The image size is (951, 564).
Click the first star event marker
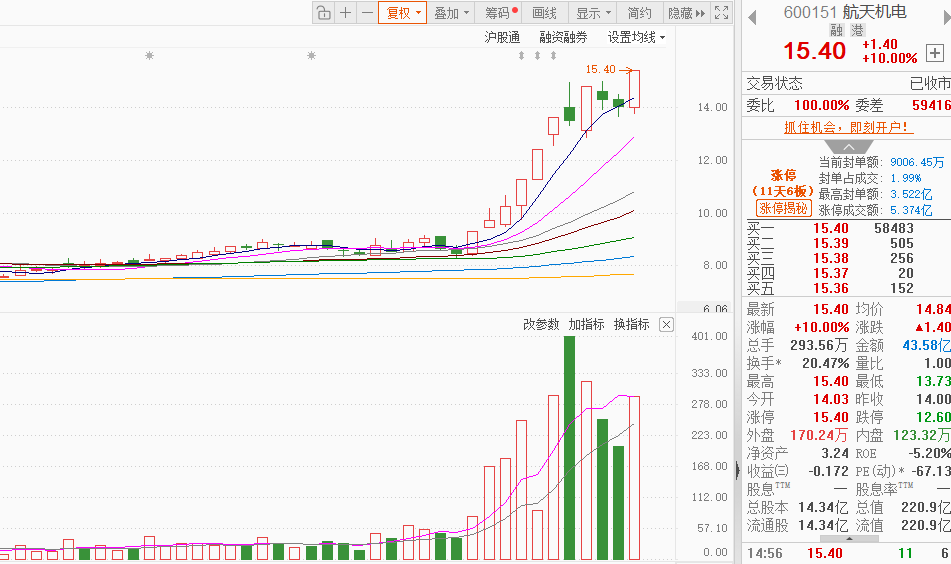[x=149, y=56]
